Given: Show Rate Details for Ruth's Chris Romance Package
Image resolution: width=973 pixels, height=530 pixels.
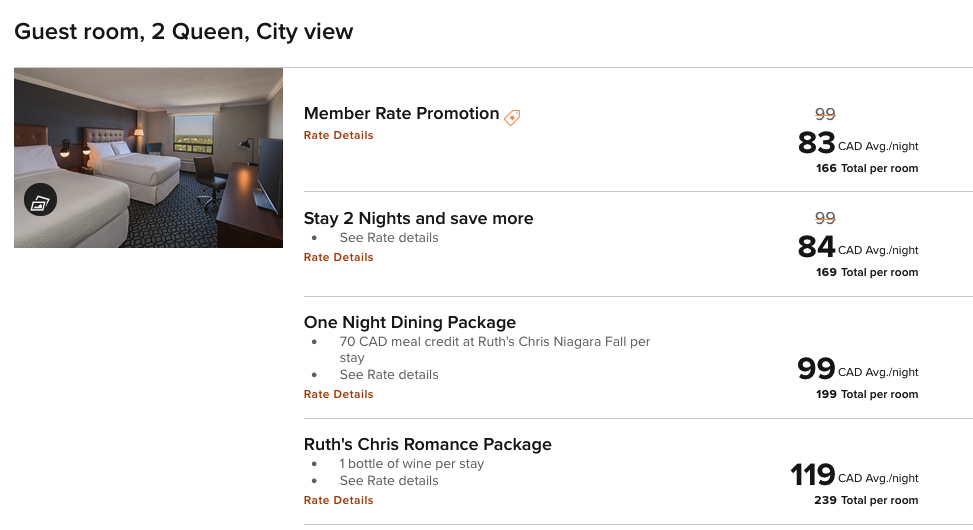Looking at the screenshot, I should (338, 500).
